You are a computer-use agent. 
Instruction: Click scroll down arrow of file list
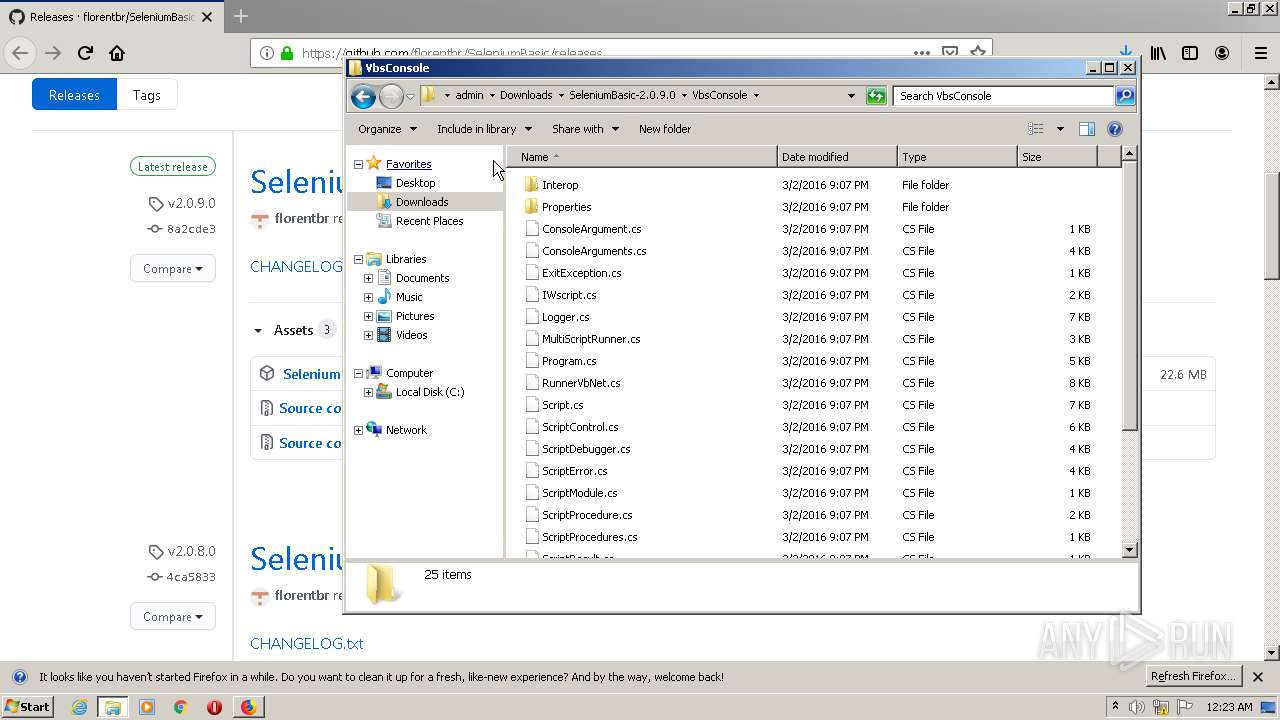[1129, 550]
